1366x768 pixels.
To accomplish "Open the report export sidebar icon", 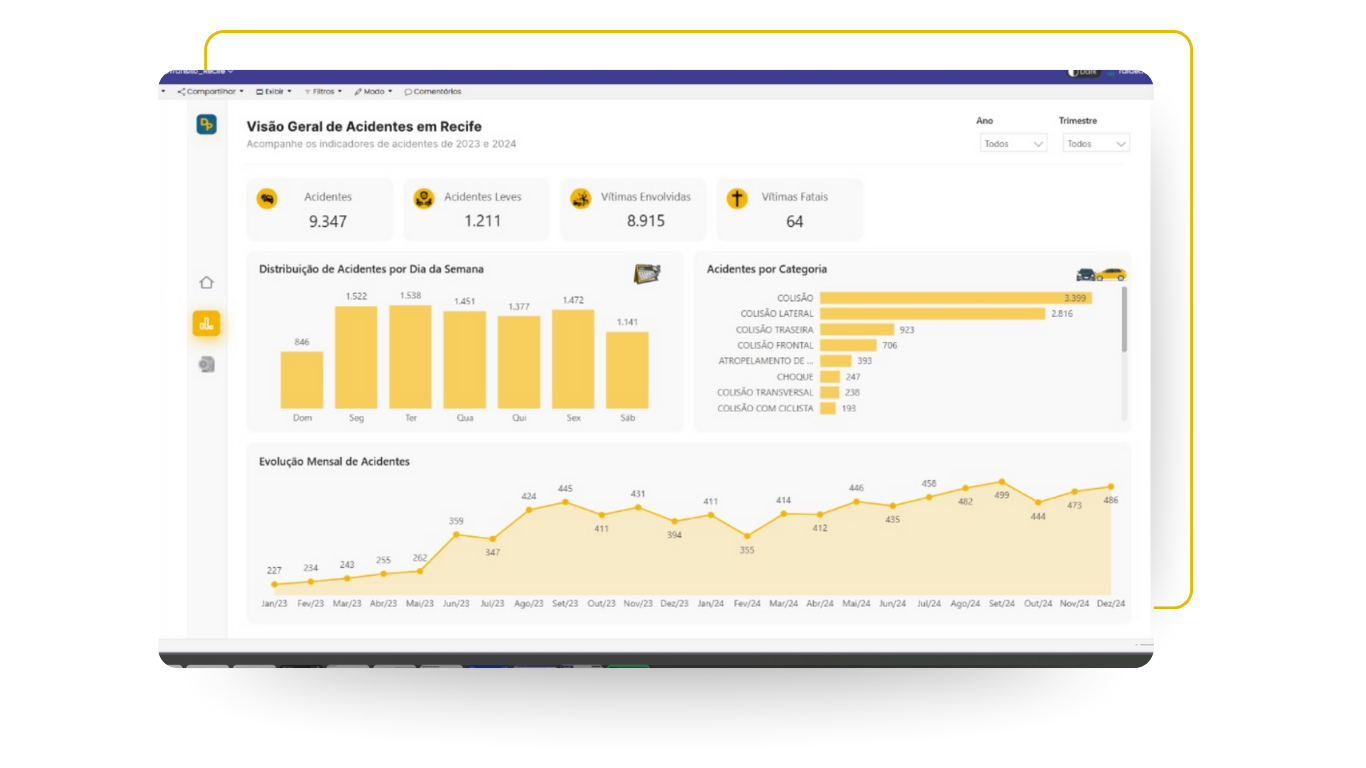I will point(206,364).
